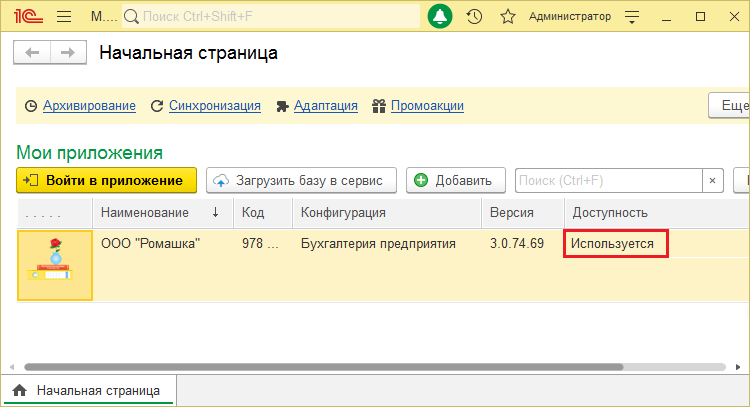
Task: Click the 1C logo icon
Action: [28, 16]
